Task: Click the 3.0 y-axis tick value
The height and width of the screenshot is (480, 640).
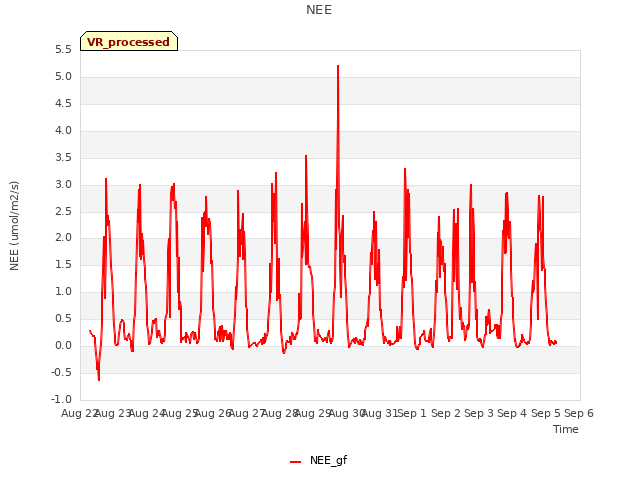Action: pos(63,184)
